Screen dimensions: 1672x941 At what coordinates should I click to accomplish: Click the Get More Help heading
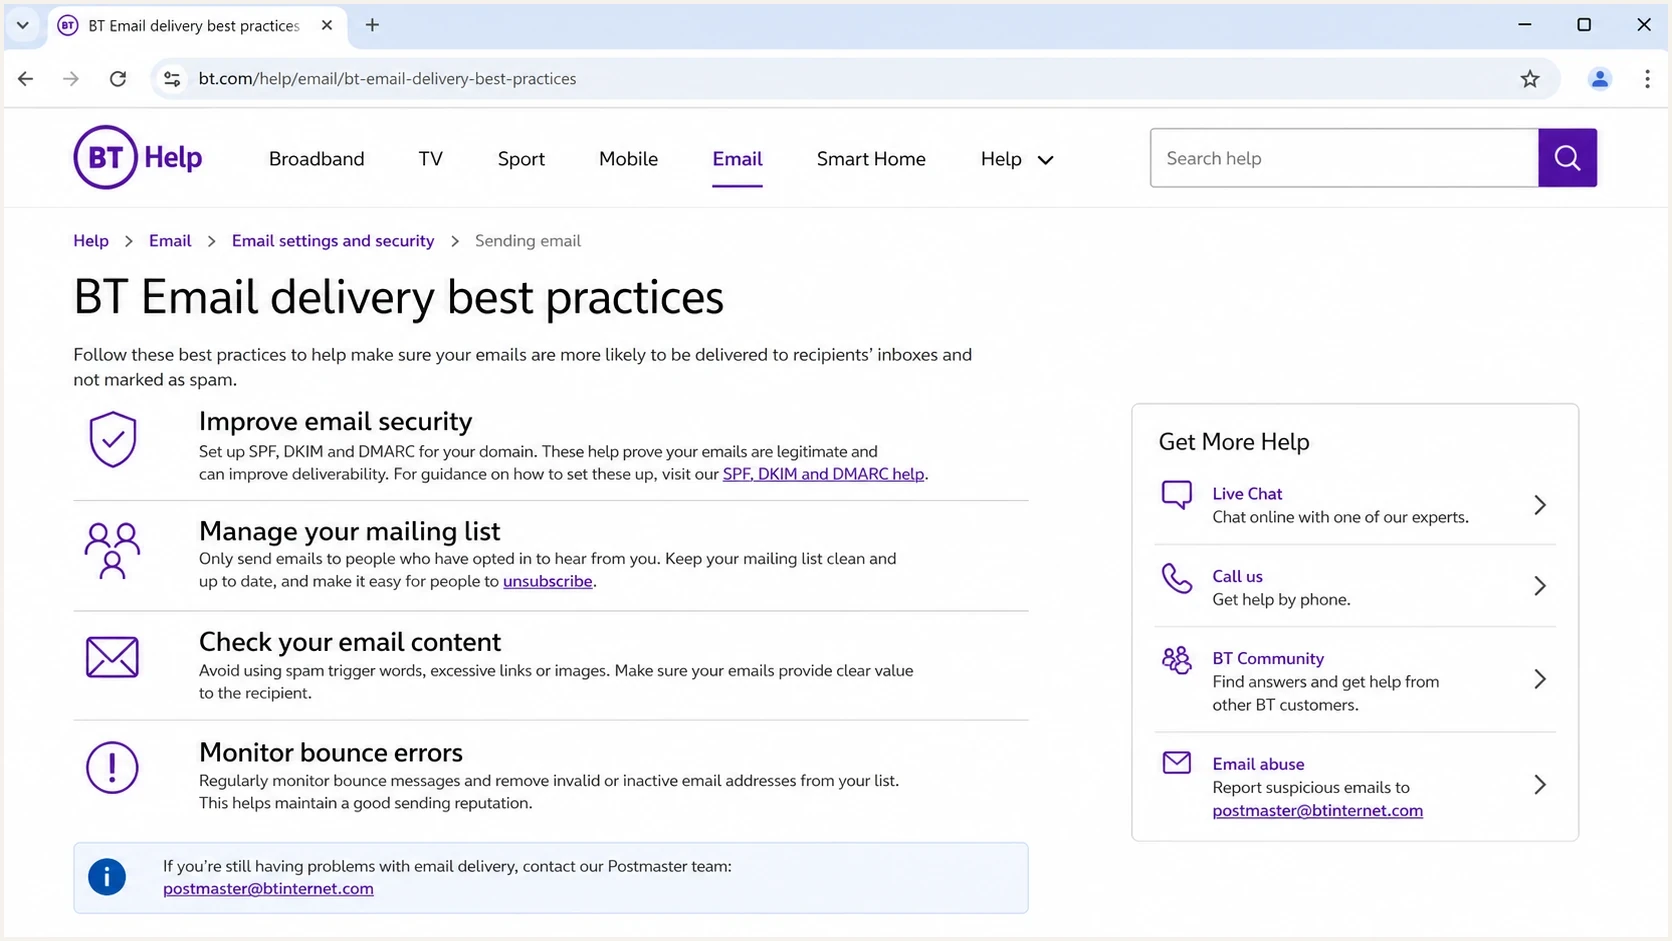(x=1234, y=442)
